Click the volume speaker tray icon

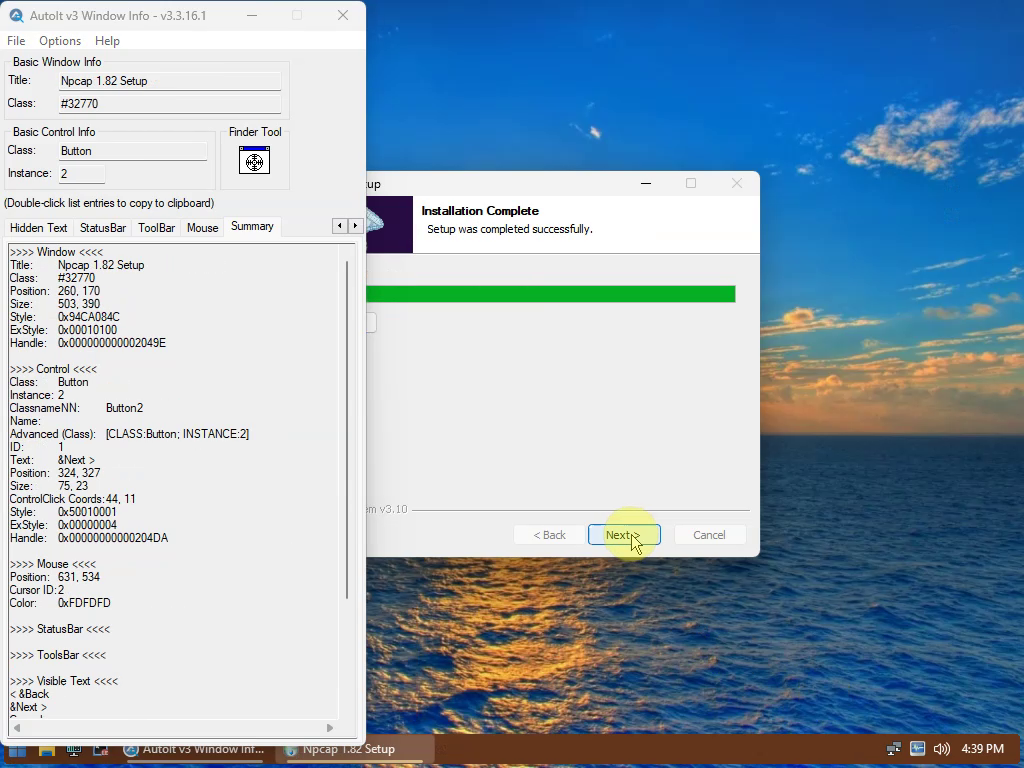941,748
